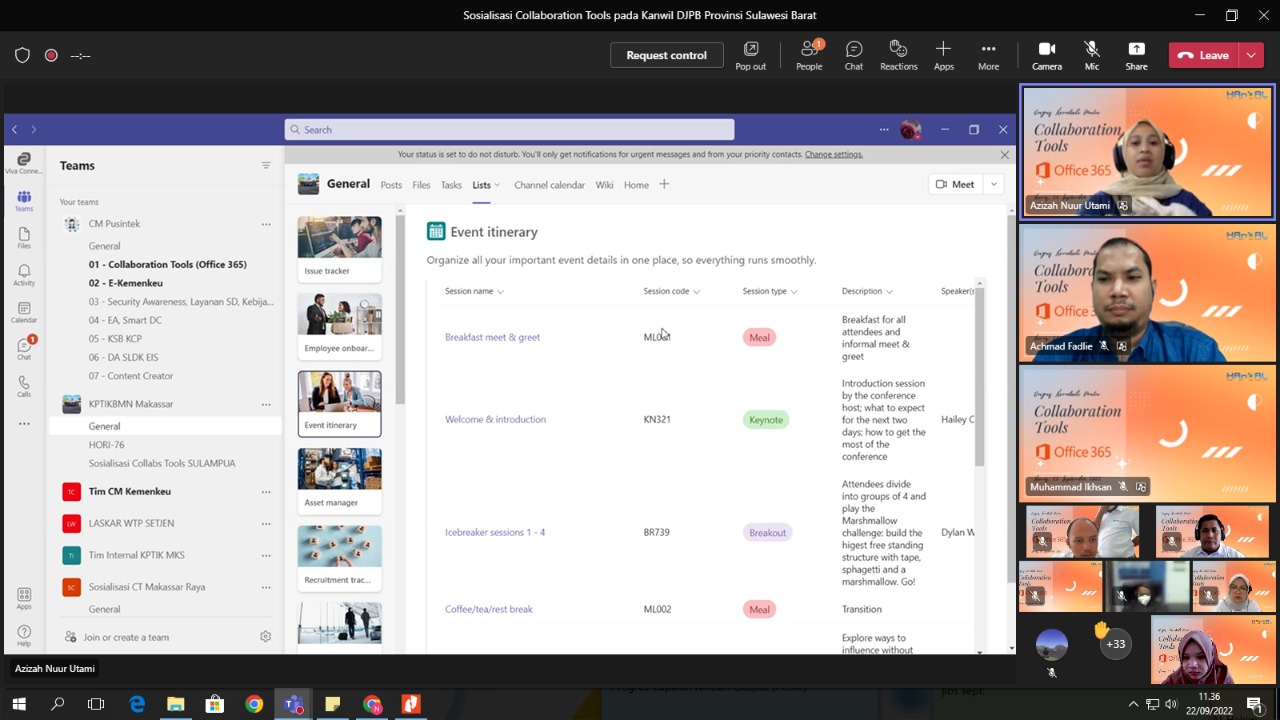This screenshot has height=720, width=1280.
Task: Click the Teams search box
Action: [509, 129]
